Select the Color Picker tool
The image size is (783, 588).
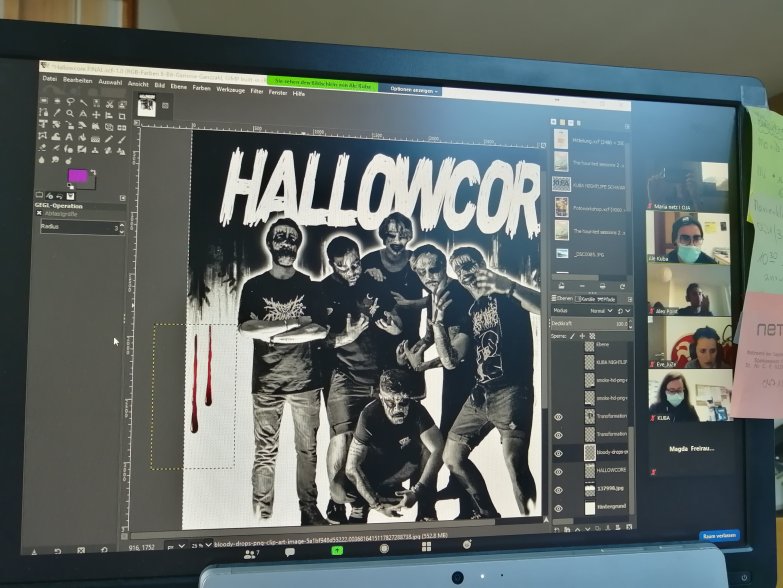(x=57, y=113)
